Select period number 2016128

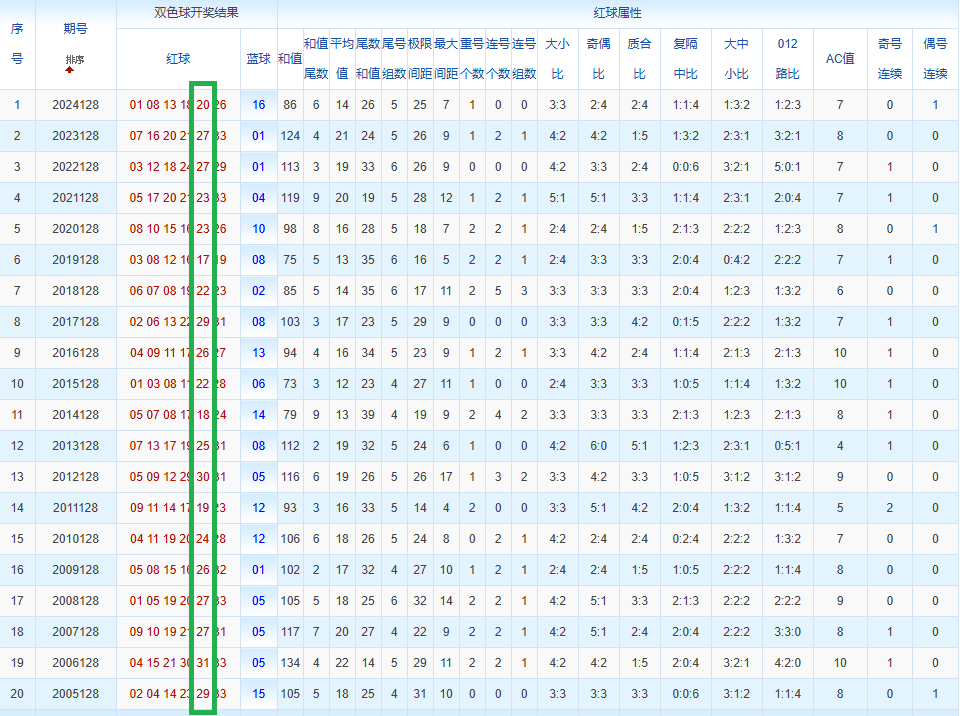tap(76, 353)
